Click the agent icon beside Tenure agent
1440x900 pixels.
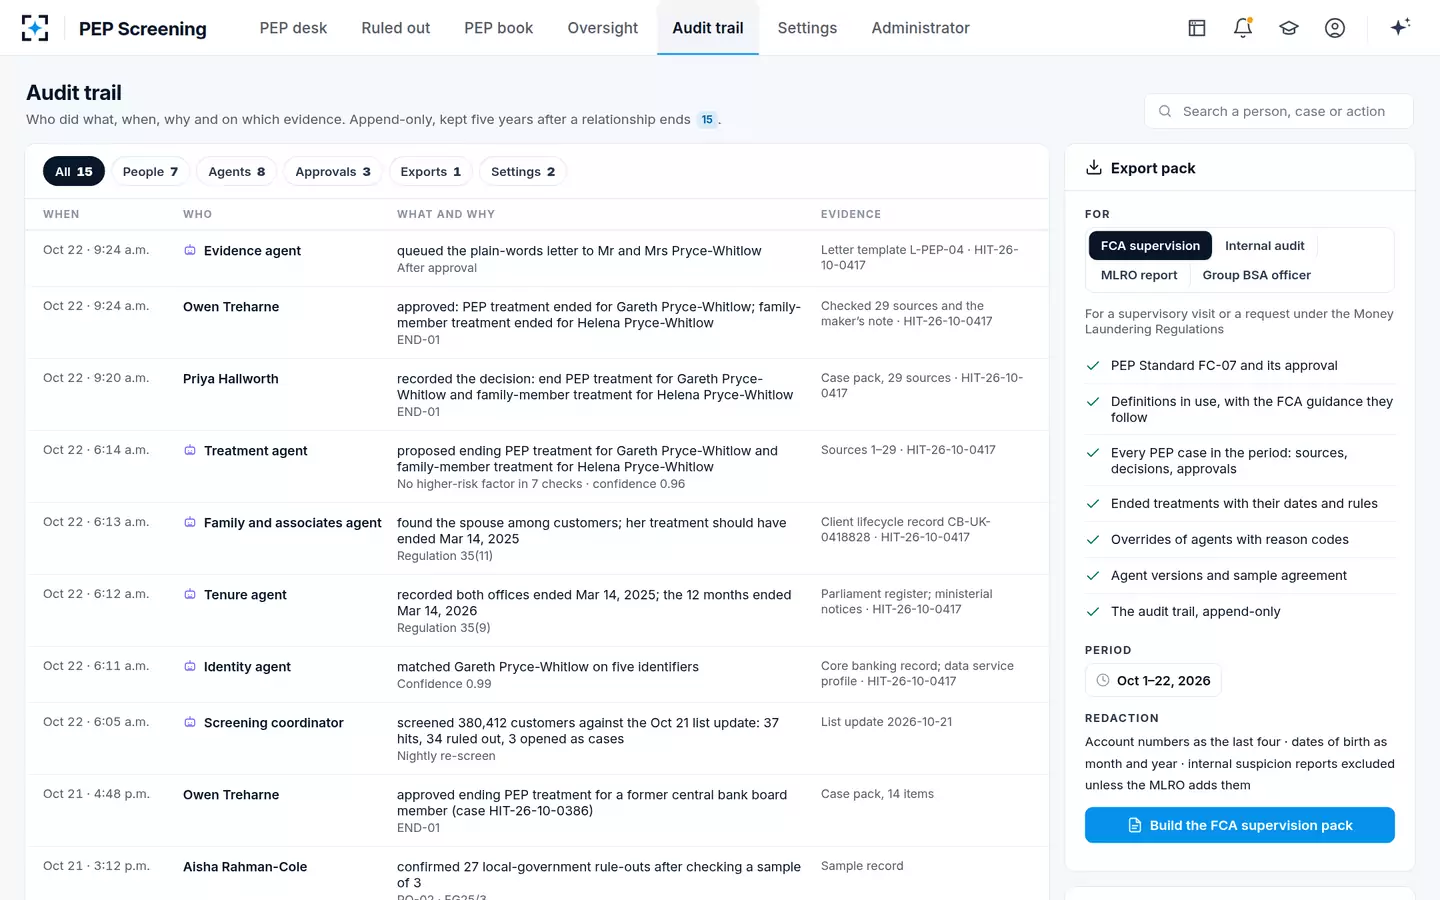(x=190, y=595)
